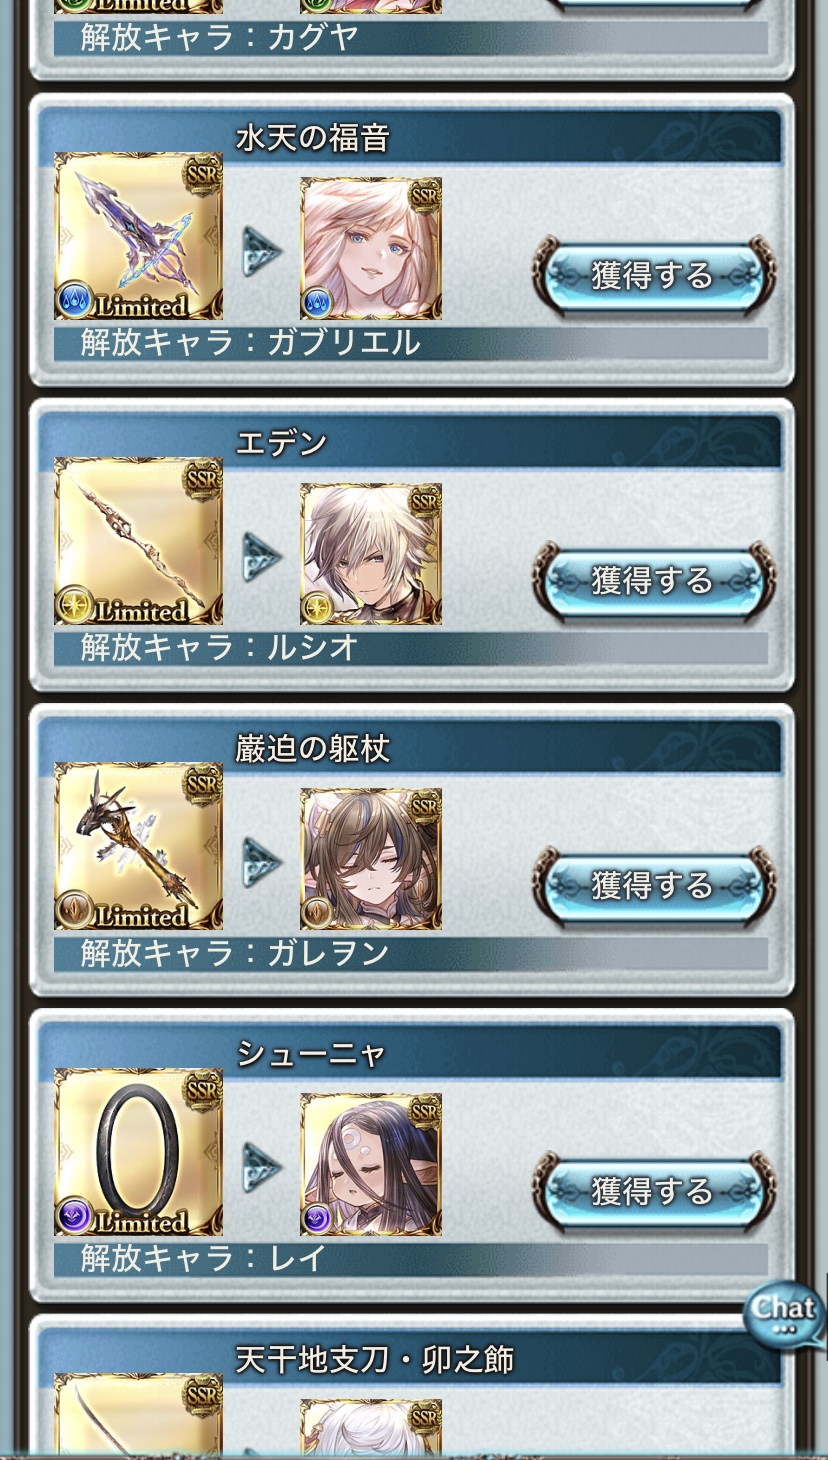Tap the ガレヲン character portrait
This screenshot has height=1460, width=828.
tap(371, 859)
